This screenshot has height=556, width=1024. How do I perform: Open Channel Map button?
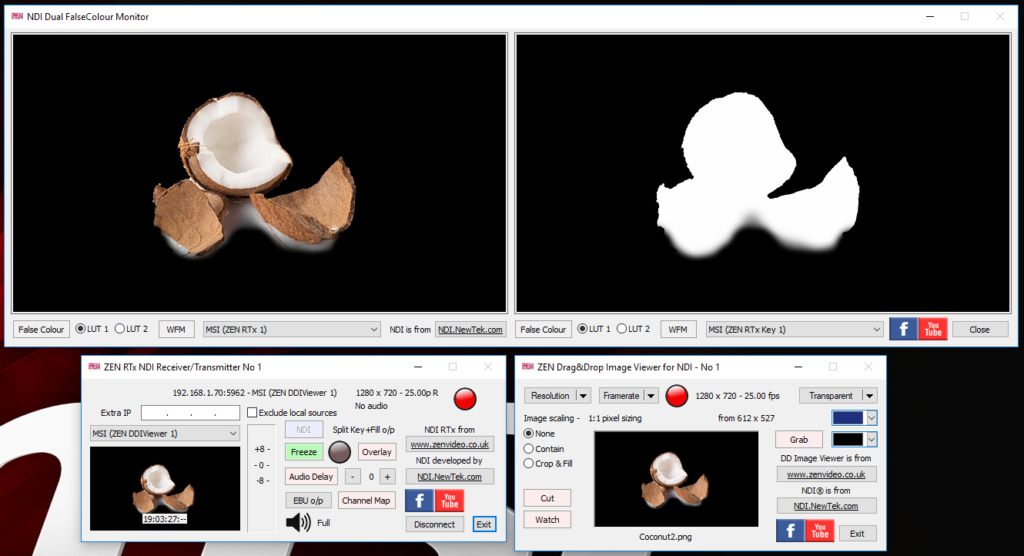[366, 500]
